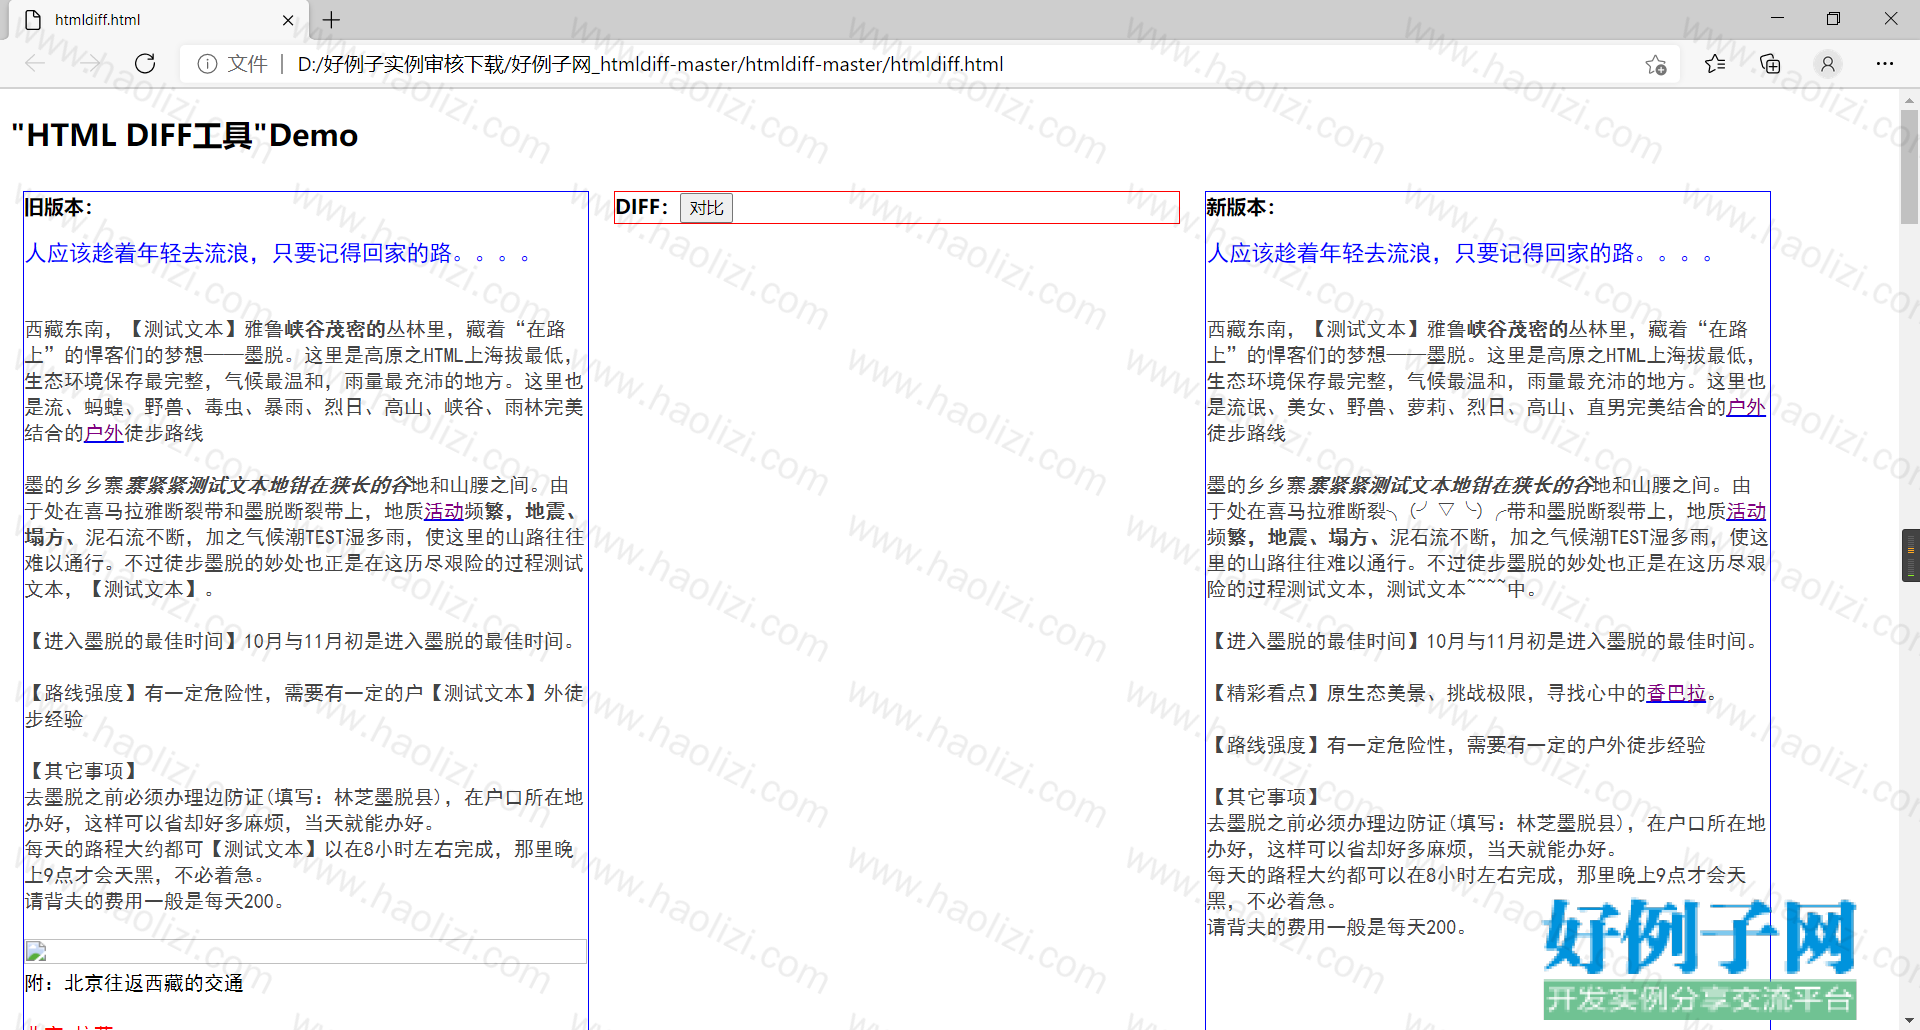The image size is (1920, 1030).
Task: Minimize the browser window
Action: pyautogui.click(x=1777, y=18)
